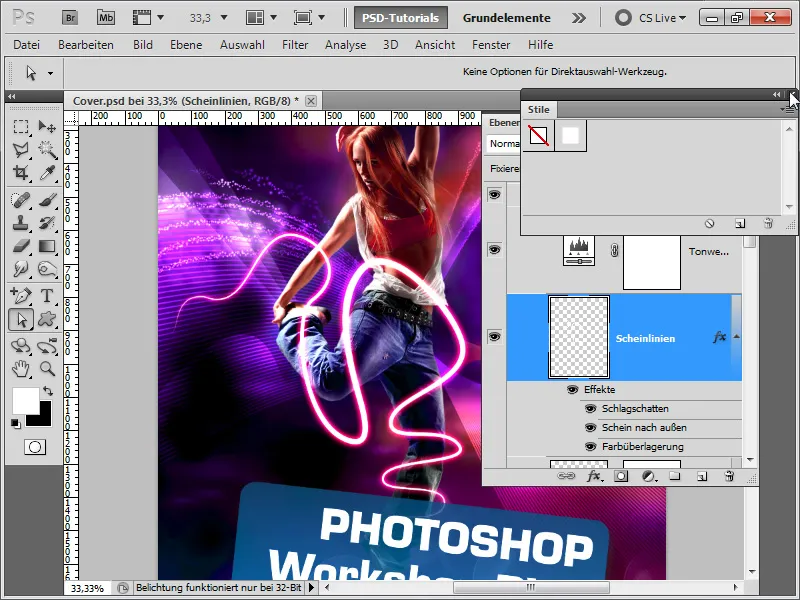Select the Rectangular Marquee tool
The image size is (800, 600).
click(x=21, y=127)
